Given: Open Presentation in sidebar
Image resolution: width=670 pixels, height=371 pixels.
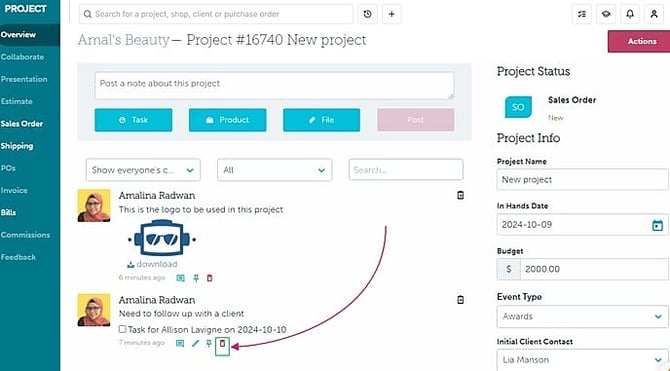Looking at the screenshot, I should click(24, 79).
